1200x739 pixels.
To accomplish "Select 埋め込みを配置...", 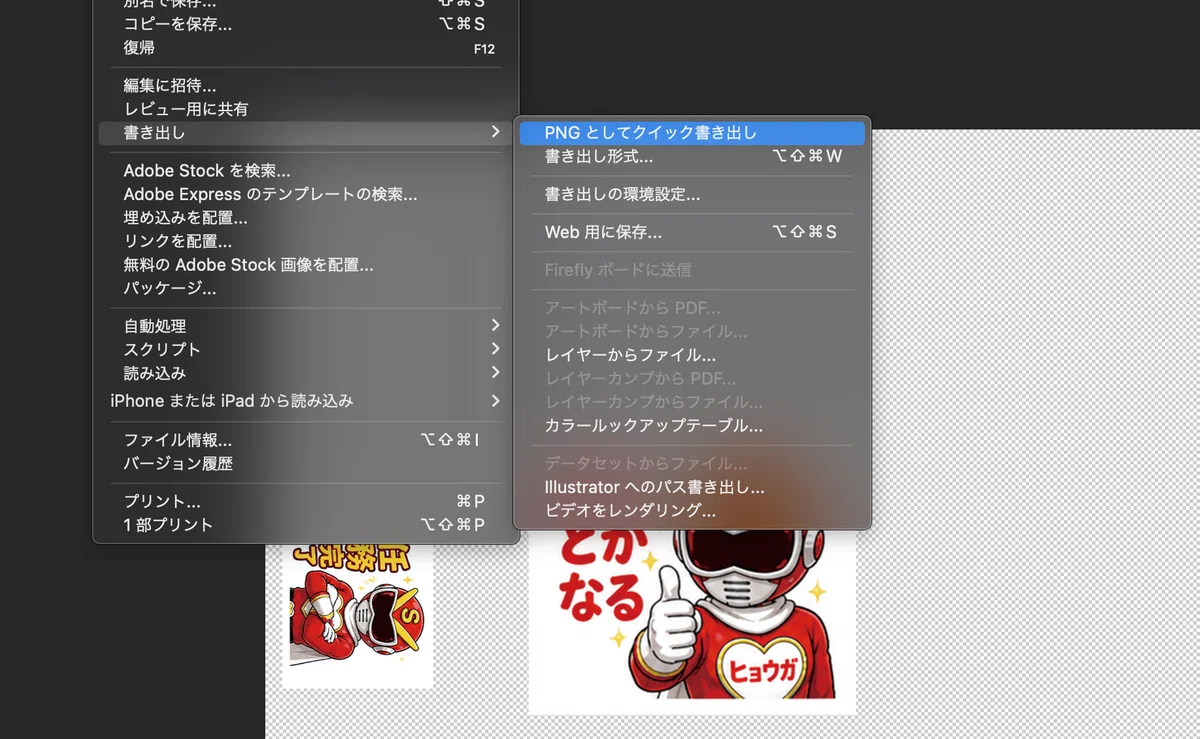I will pos(306,218).
